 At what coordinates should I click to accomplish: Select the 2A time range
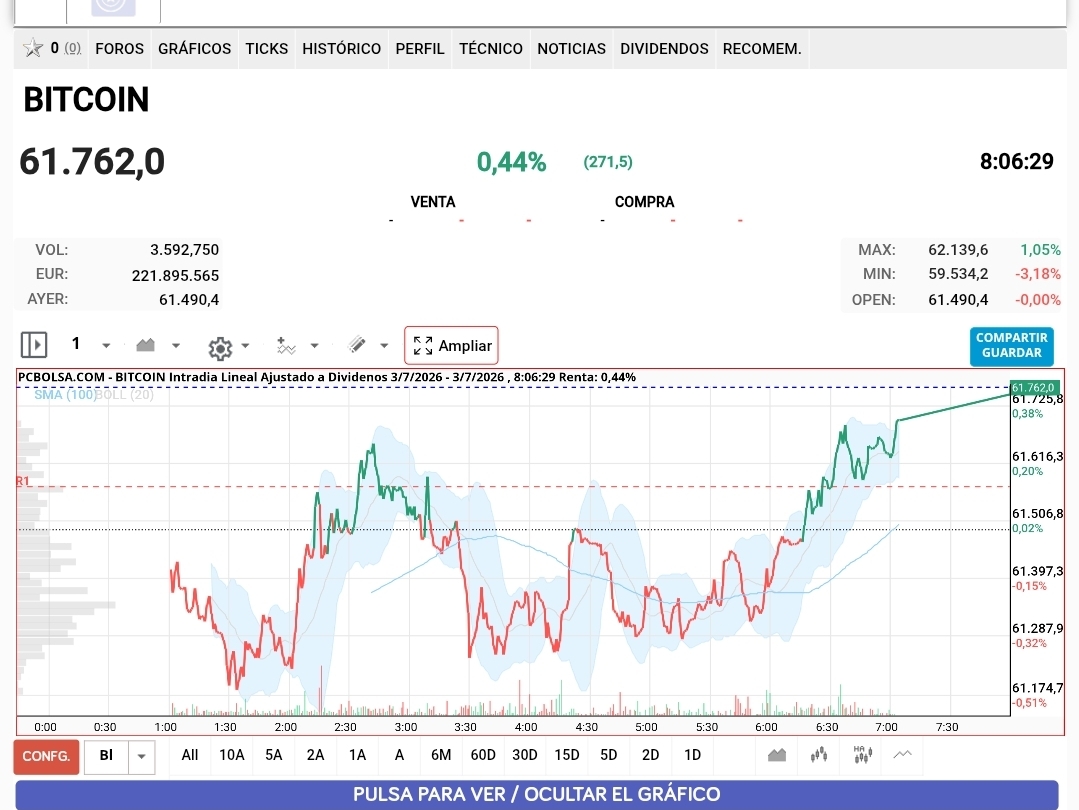[x=315, y=755]
